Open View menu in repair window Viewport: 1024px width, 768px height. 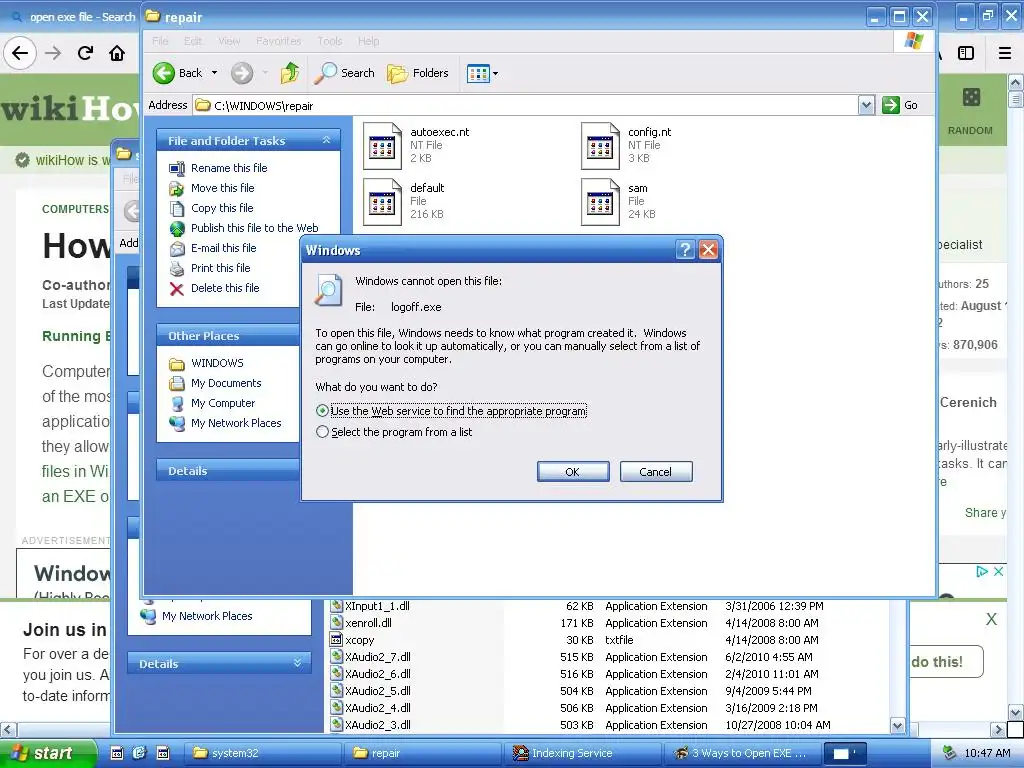(x=229, y=41)
